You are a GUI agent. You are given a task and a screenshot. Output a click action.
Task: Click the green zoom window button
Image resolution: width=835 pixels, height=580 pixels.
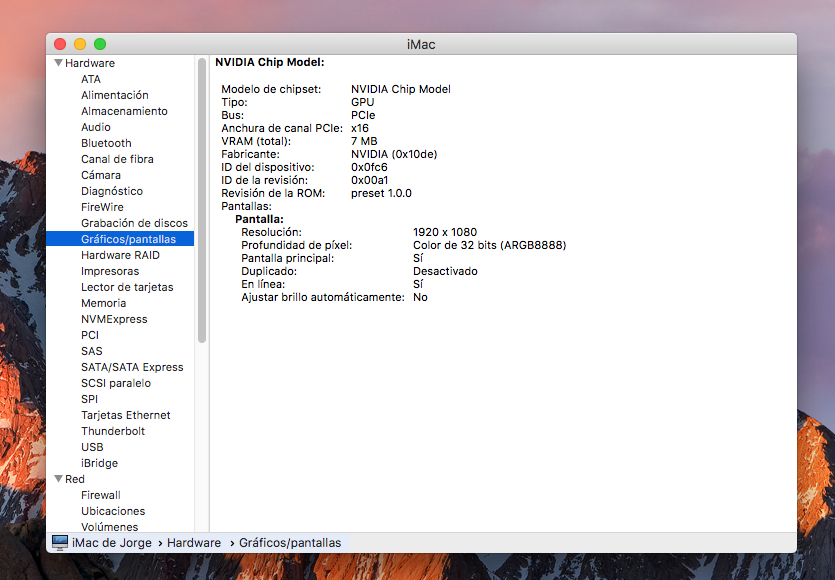(x=100, y=44)
